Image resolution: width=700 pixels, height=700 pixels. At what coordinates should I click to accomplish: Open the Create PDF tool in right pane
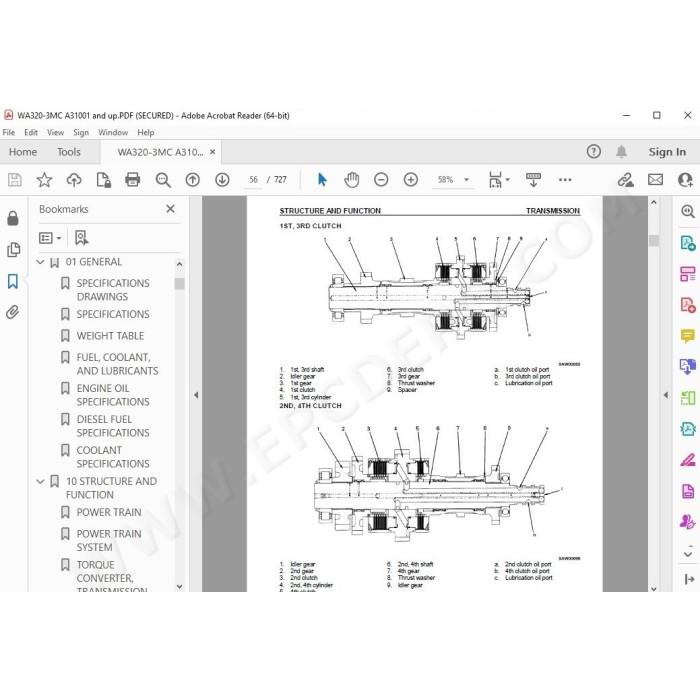coord(688,305)
